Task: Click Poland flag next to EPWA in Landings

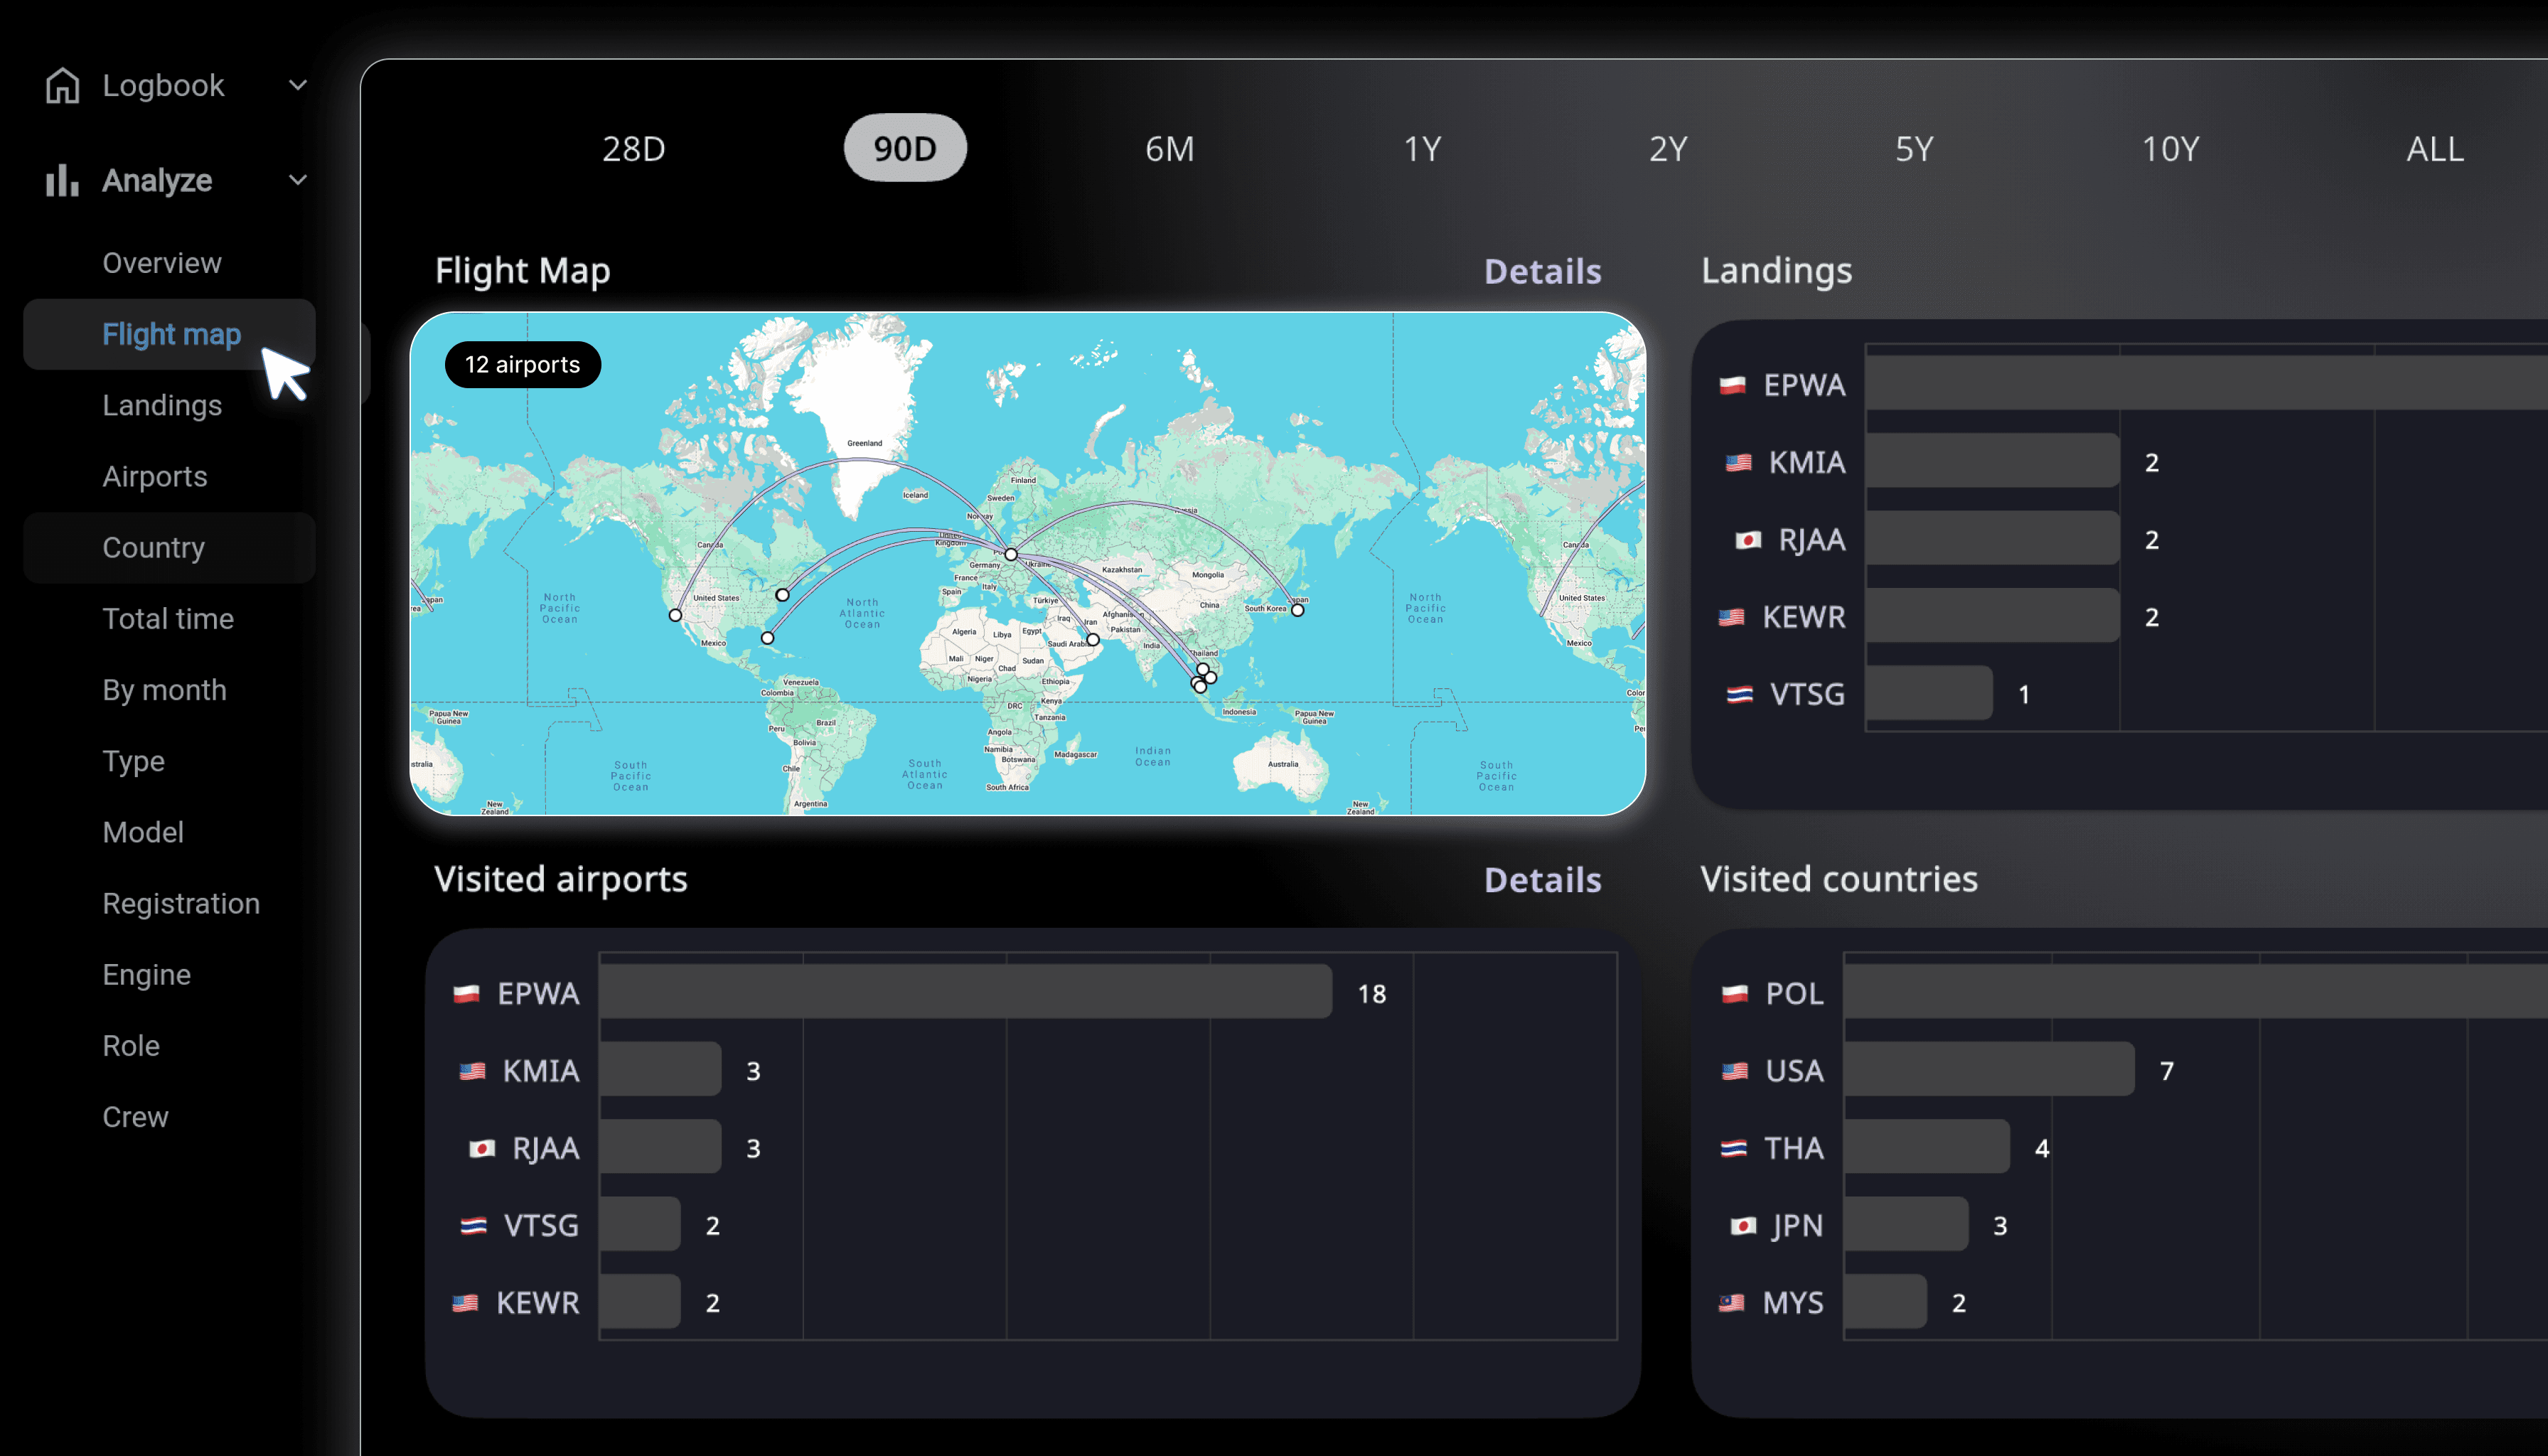Action: pyautogui.click(x=1732, y=385)
